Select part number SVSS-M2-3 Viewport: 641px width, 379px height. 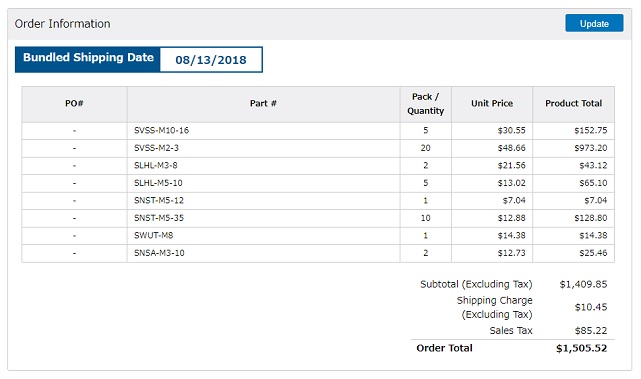coord(156,148)
